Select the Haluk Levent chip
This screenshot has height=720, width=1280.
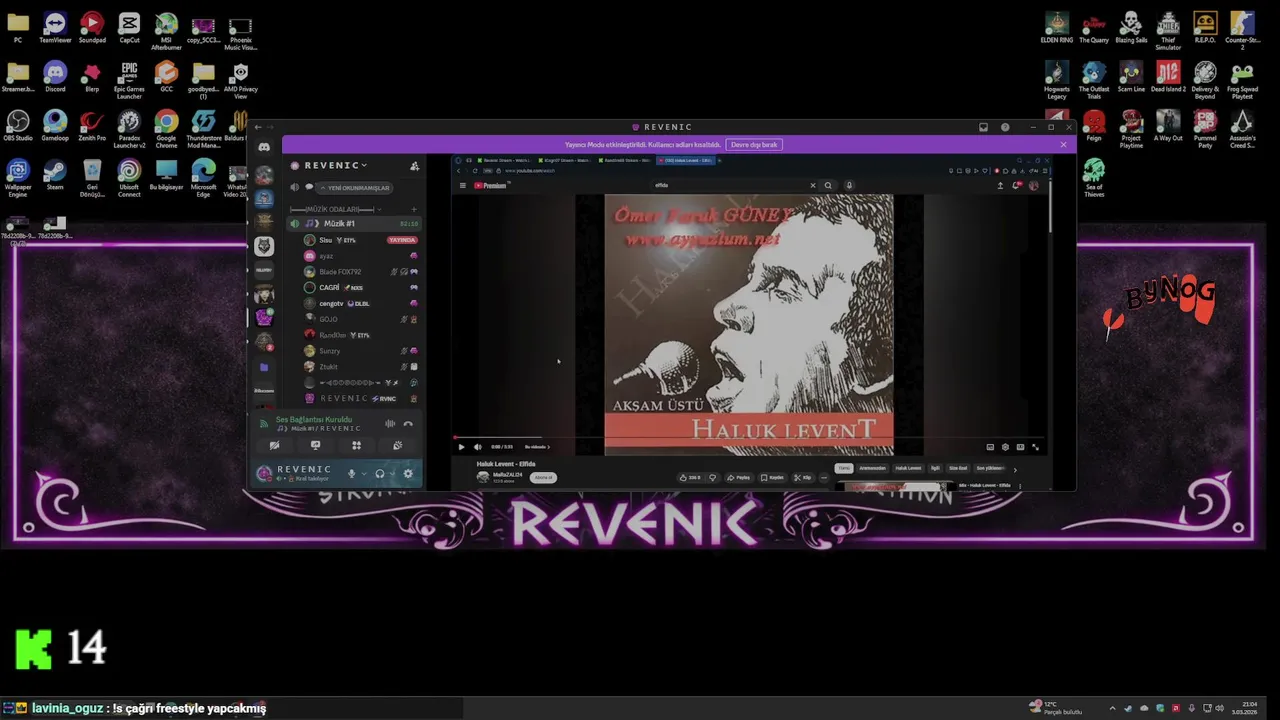908,468
